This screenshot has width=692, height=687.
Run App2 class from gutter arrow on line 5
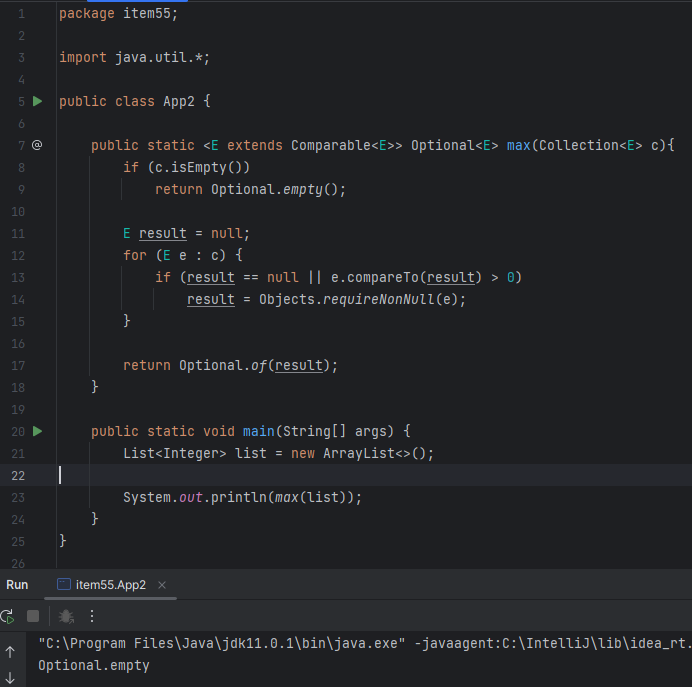[38, 101]
